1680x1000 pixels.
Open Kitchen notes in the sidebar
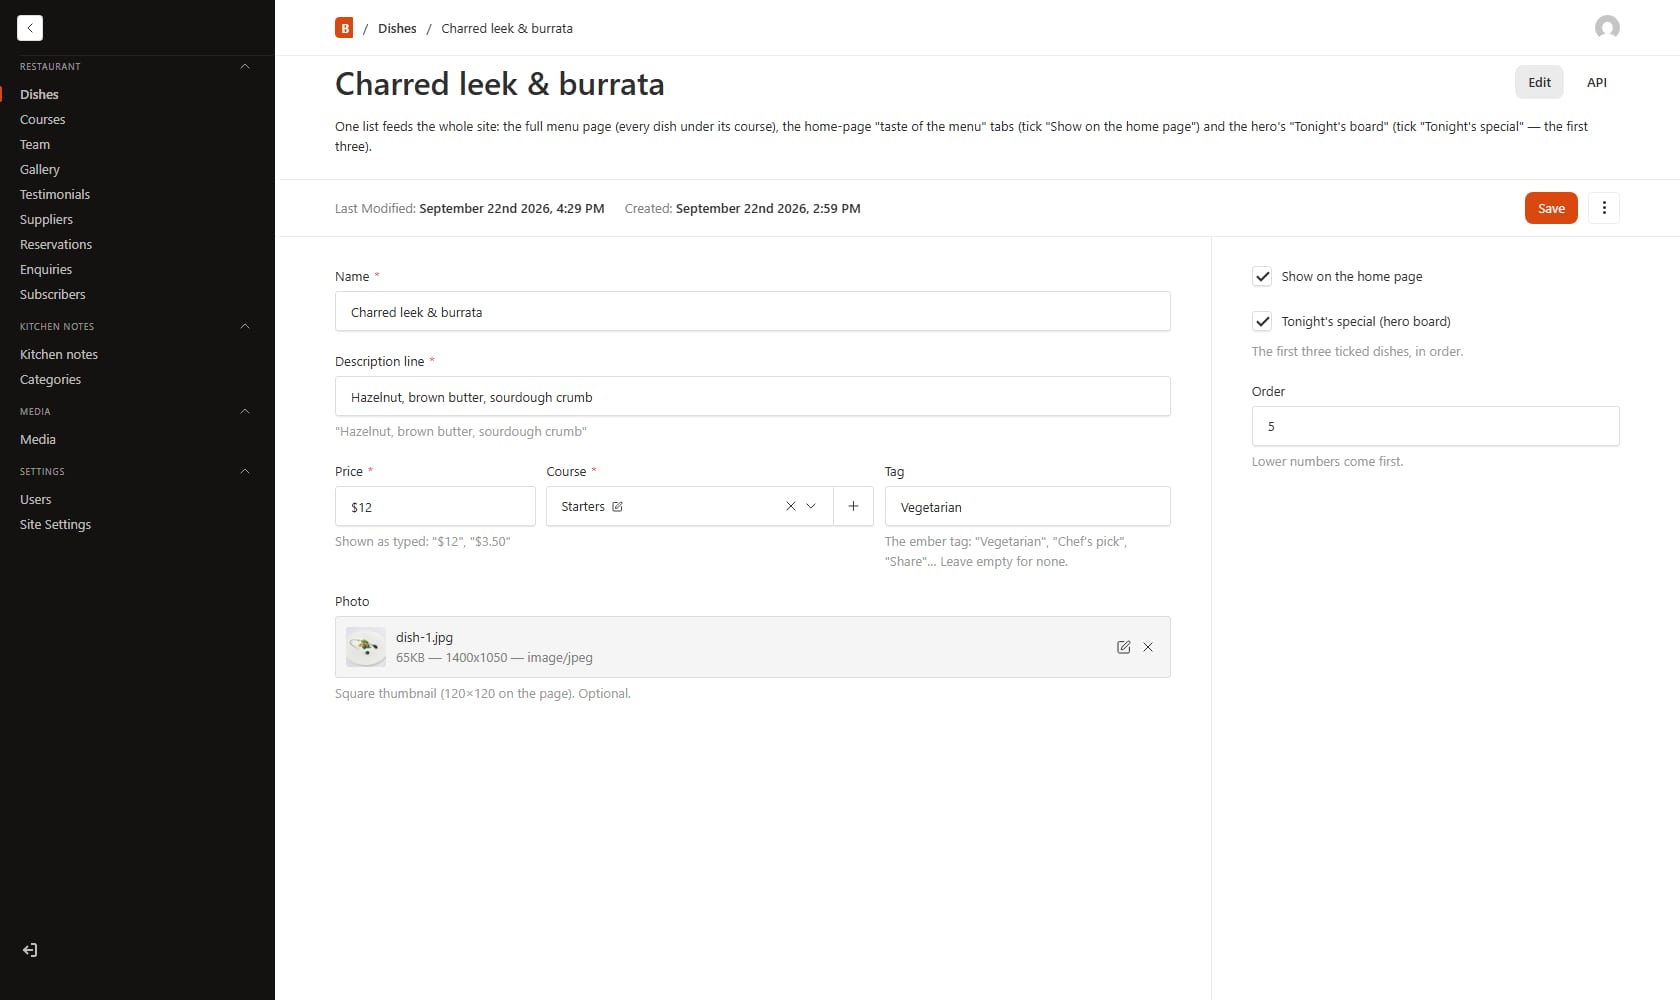coord(59,354)
